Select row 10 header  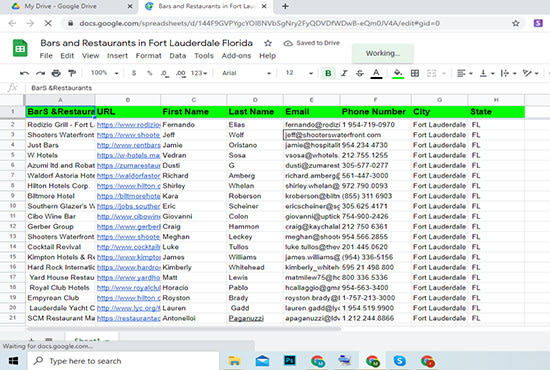click(x=13, y=206)
